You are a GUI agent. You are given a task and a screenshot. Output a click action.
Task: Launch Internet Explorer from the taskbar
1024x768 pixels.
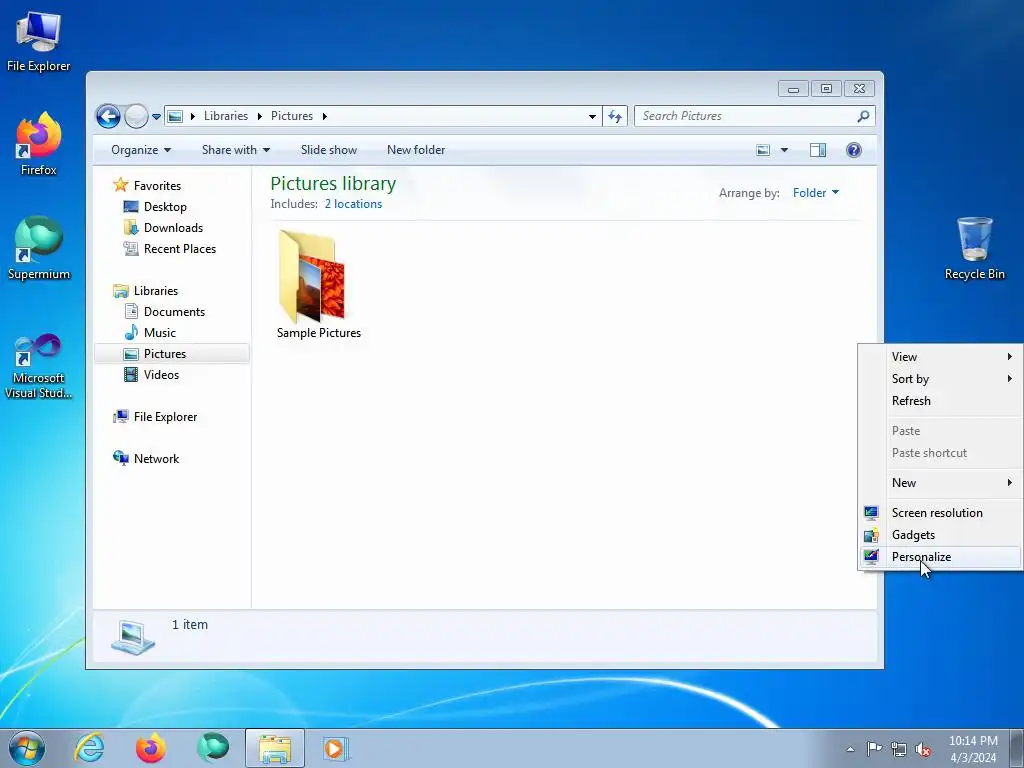pos(89,748)
